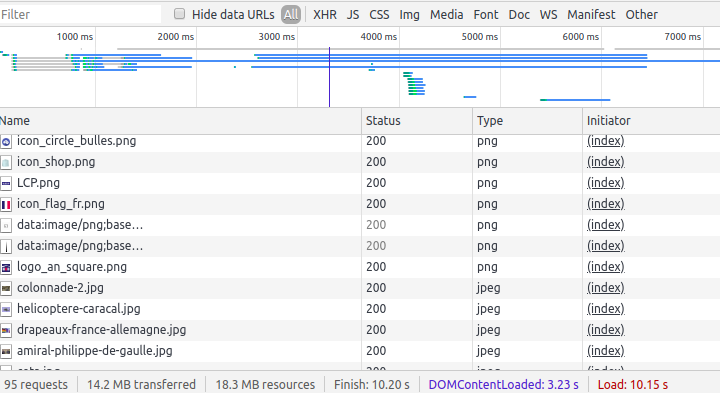The image size is (720, 393).
Task: Select the icon_flag_fr.png request
Action: coord(61,204)
